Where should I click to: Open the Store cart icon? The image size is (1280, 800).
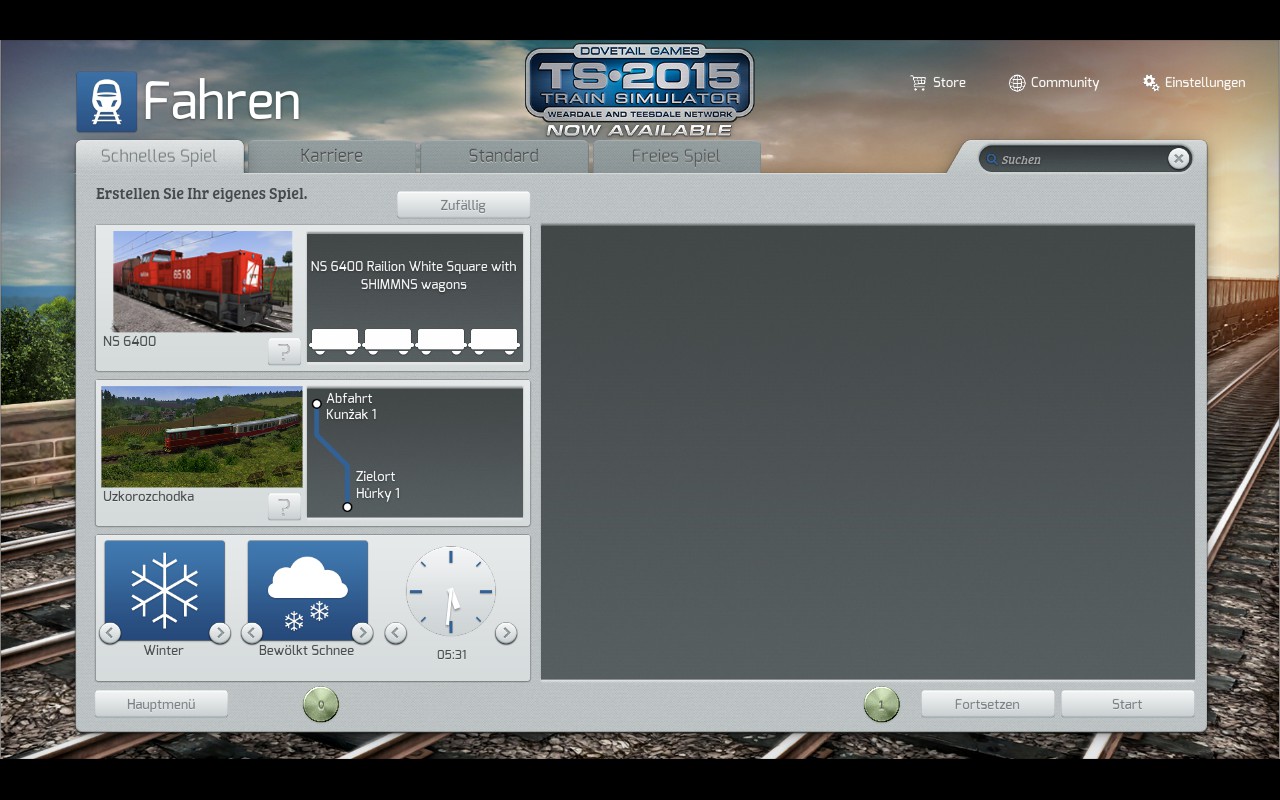918,83
